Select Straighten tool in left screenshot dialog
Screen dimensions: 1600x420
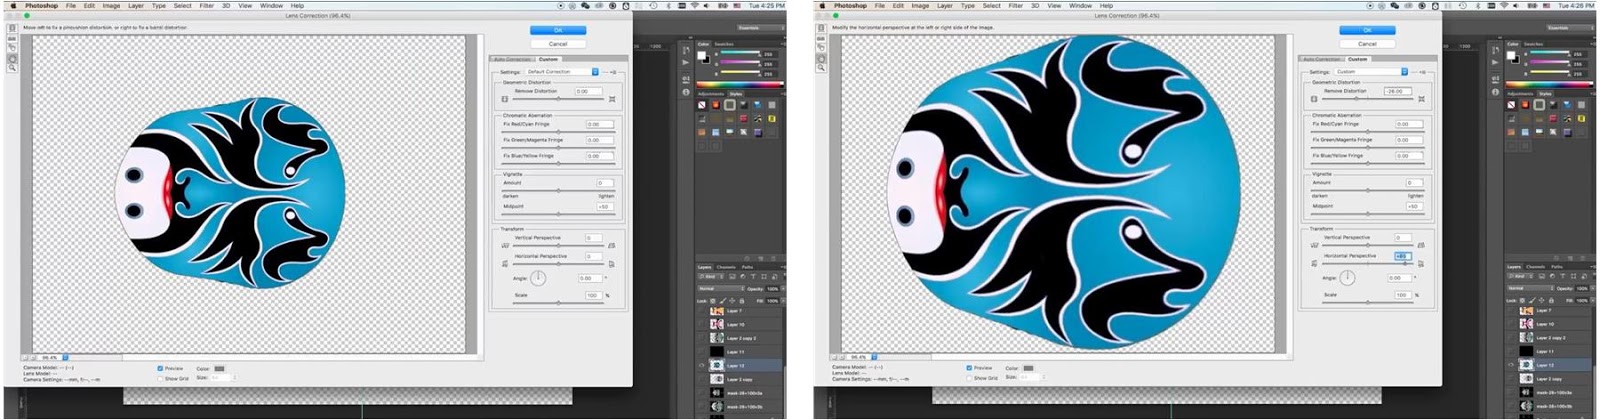click(12, 38)
